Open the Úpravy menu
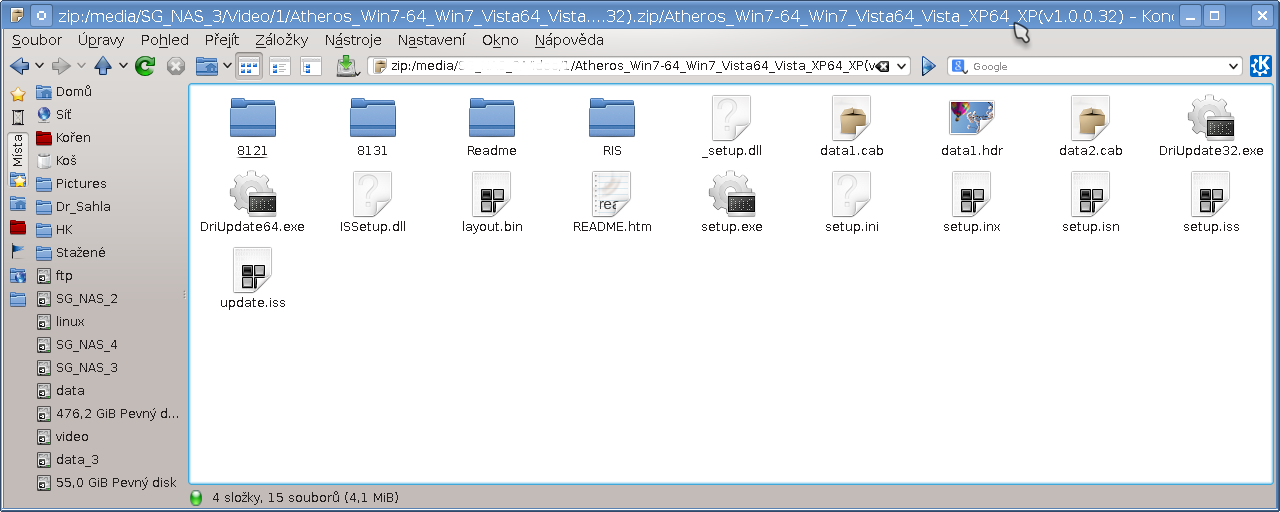1280x512 pixels. point(101,40)
